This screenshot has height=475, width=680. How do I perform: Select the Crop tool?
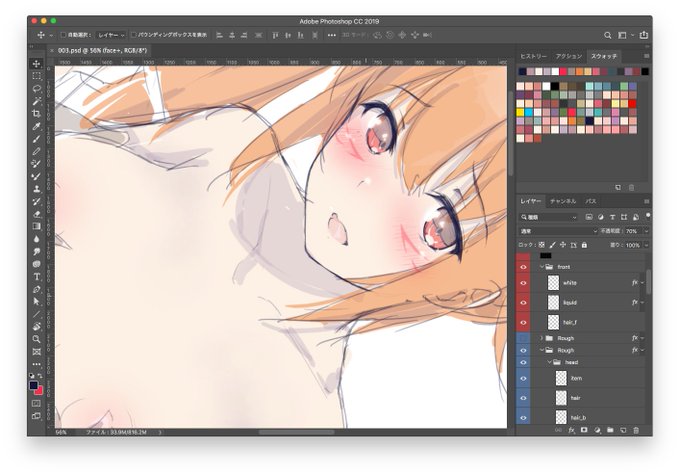(36, 114)
